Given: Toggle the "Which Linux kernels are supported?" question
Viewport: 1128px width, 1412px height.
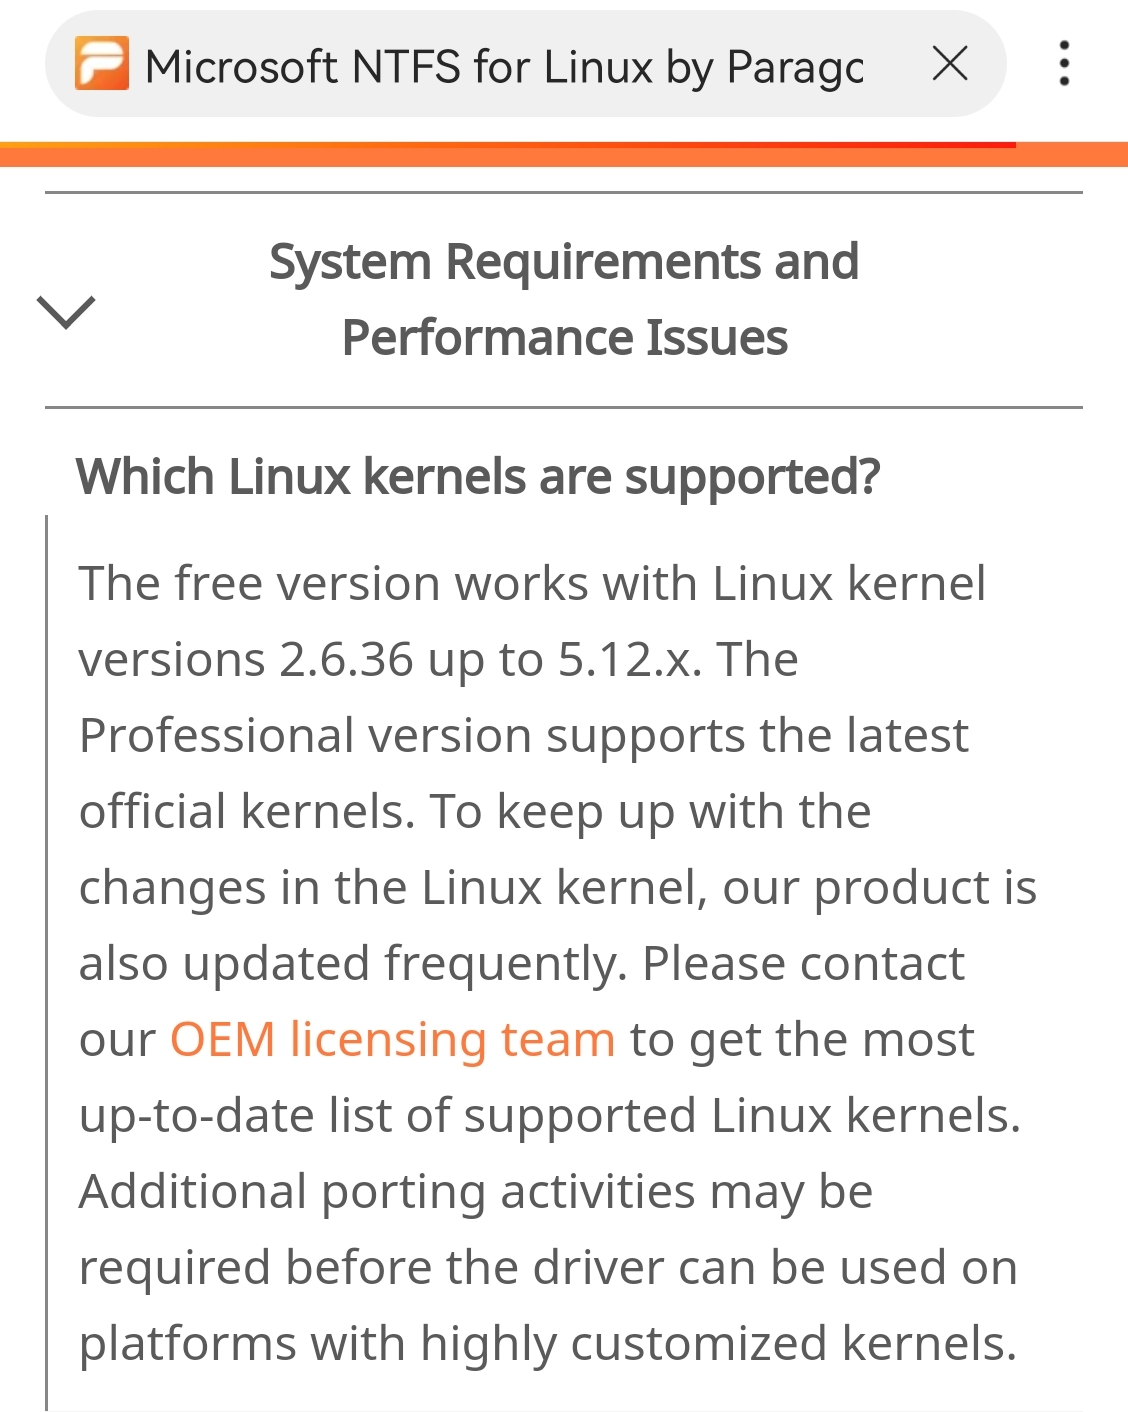Looking at the screenshot, I should (x=478, y=477).
